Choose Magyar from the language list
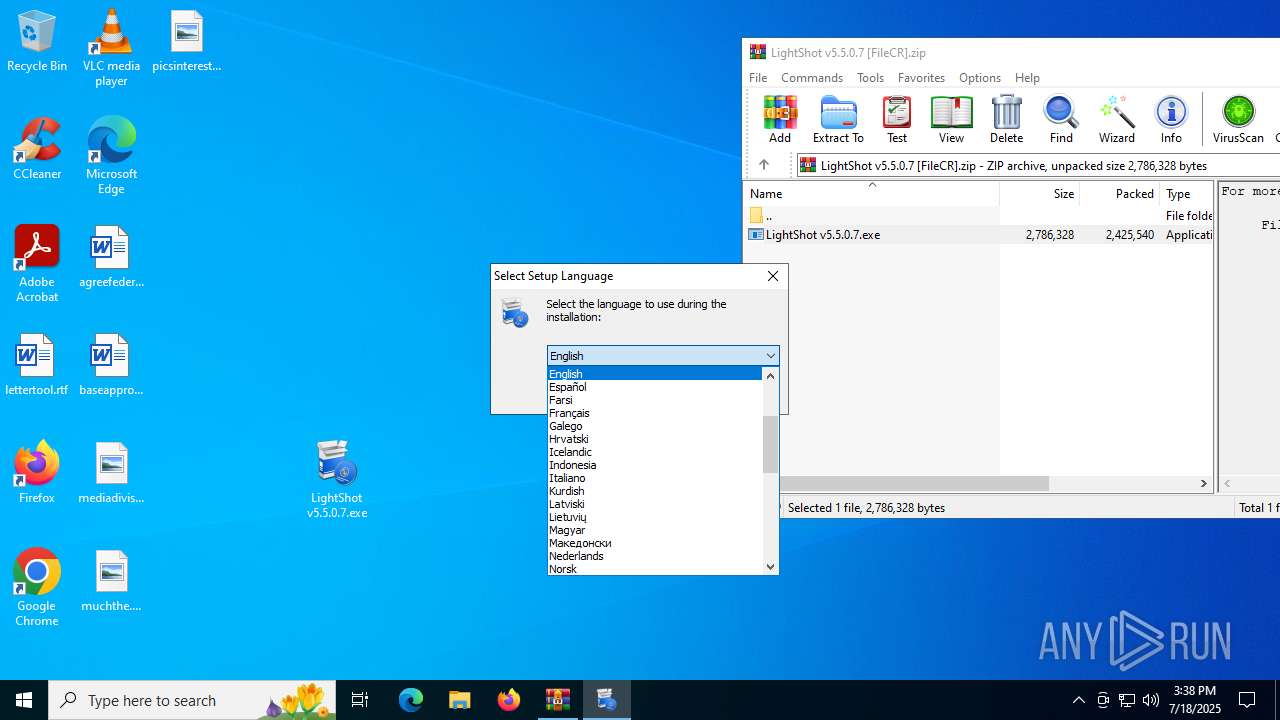 pos(655,530)
